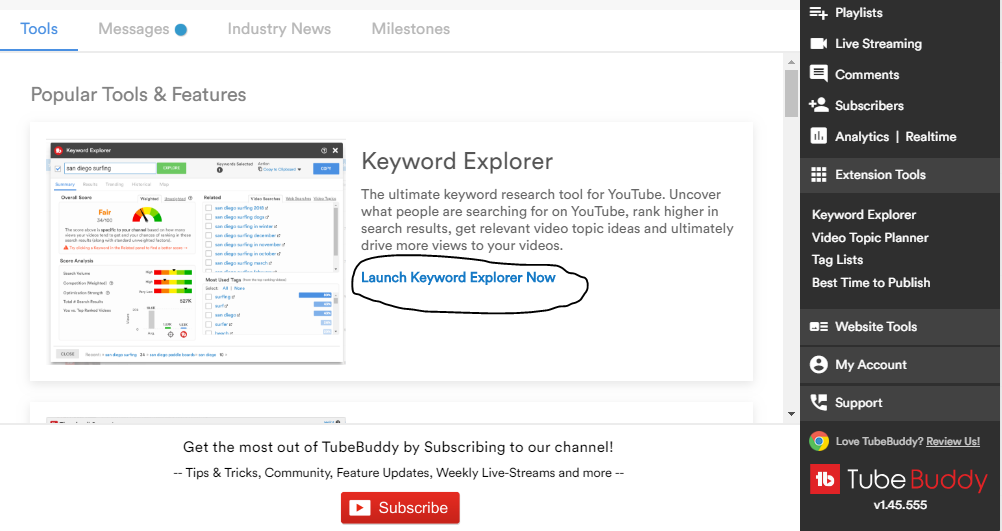Click the v1.45.555 version text
This screenshot has height=531, width=1002.
click(900, 505)
